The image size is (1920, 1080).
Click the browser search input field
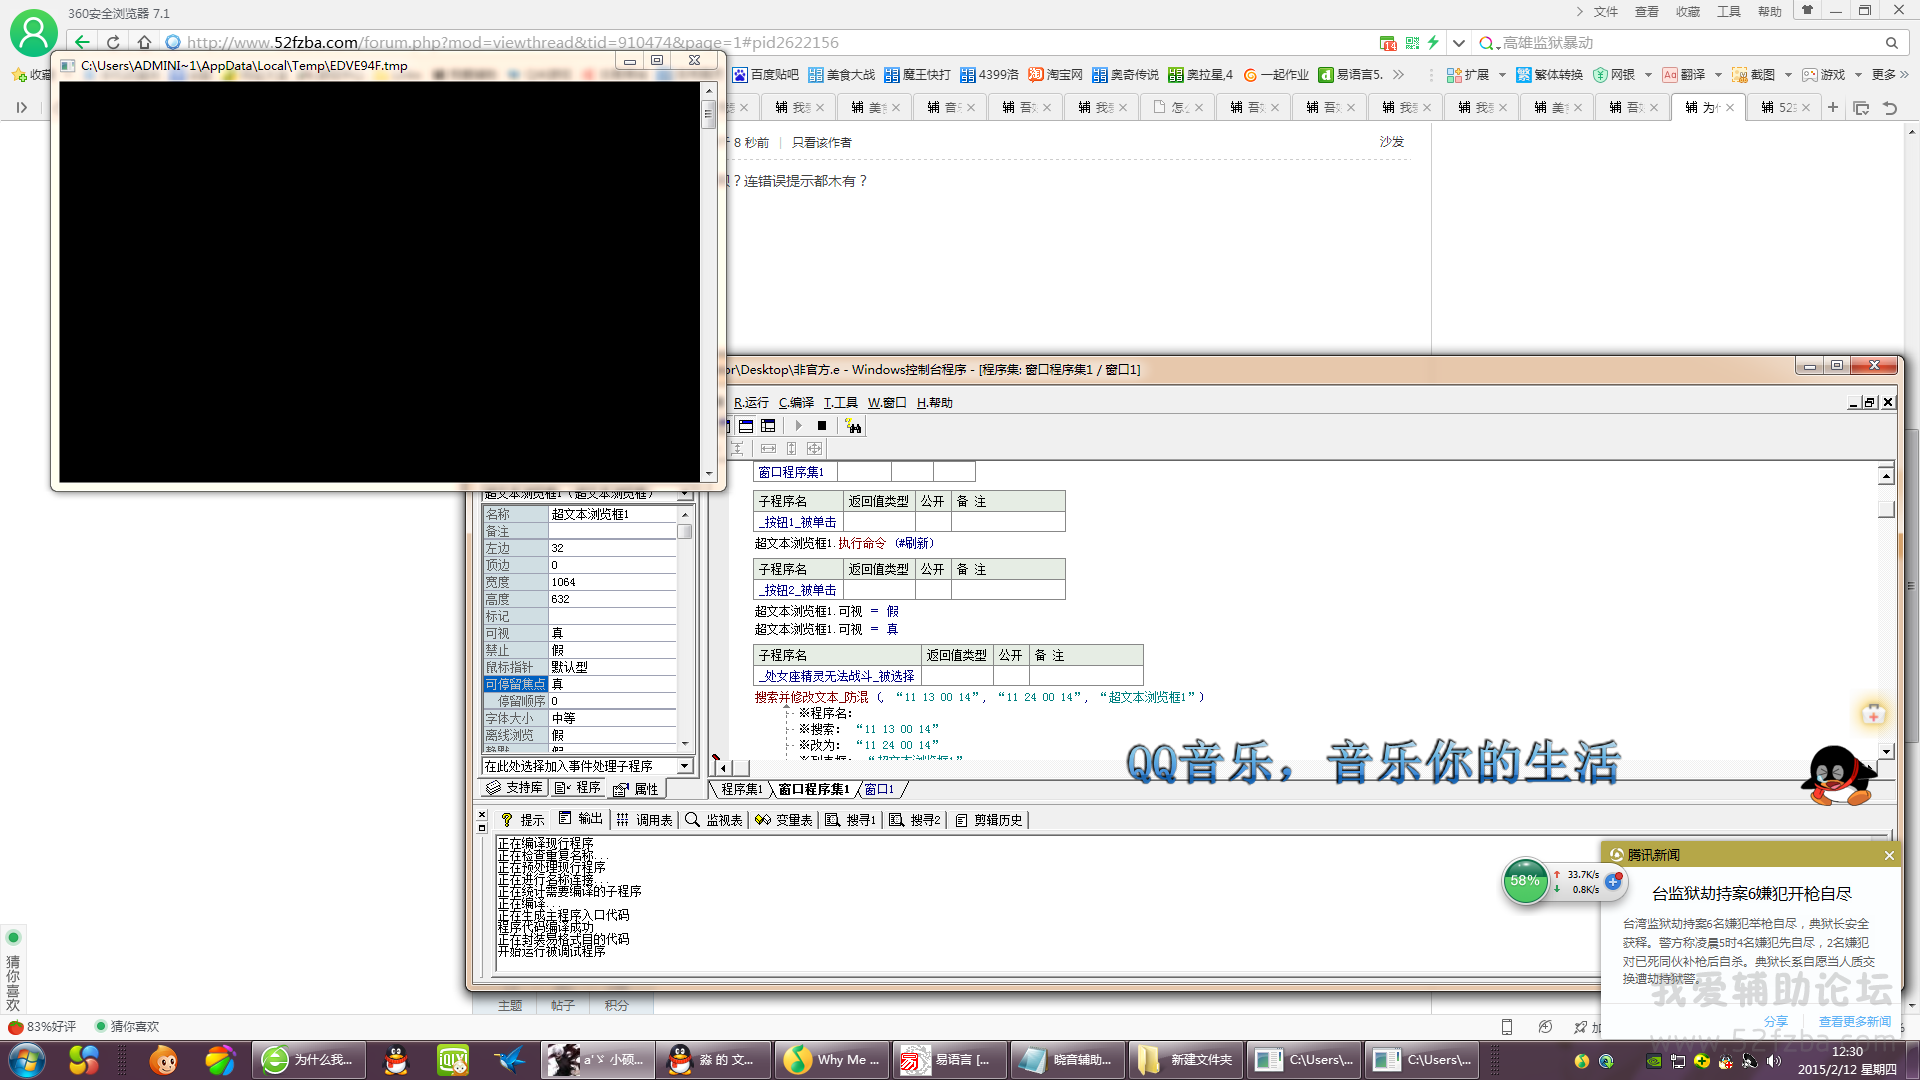coord(1690,43)
